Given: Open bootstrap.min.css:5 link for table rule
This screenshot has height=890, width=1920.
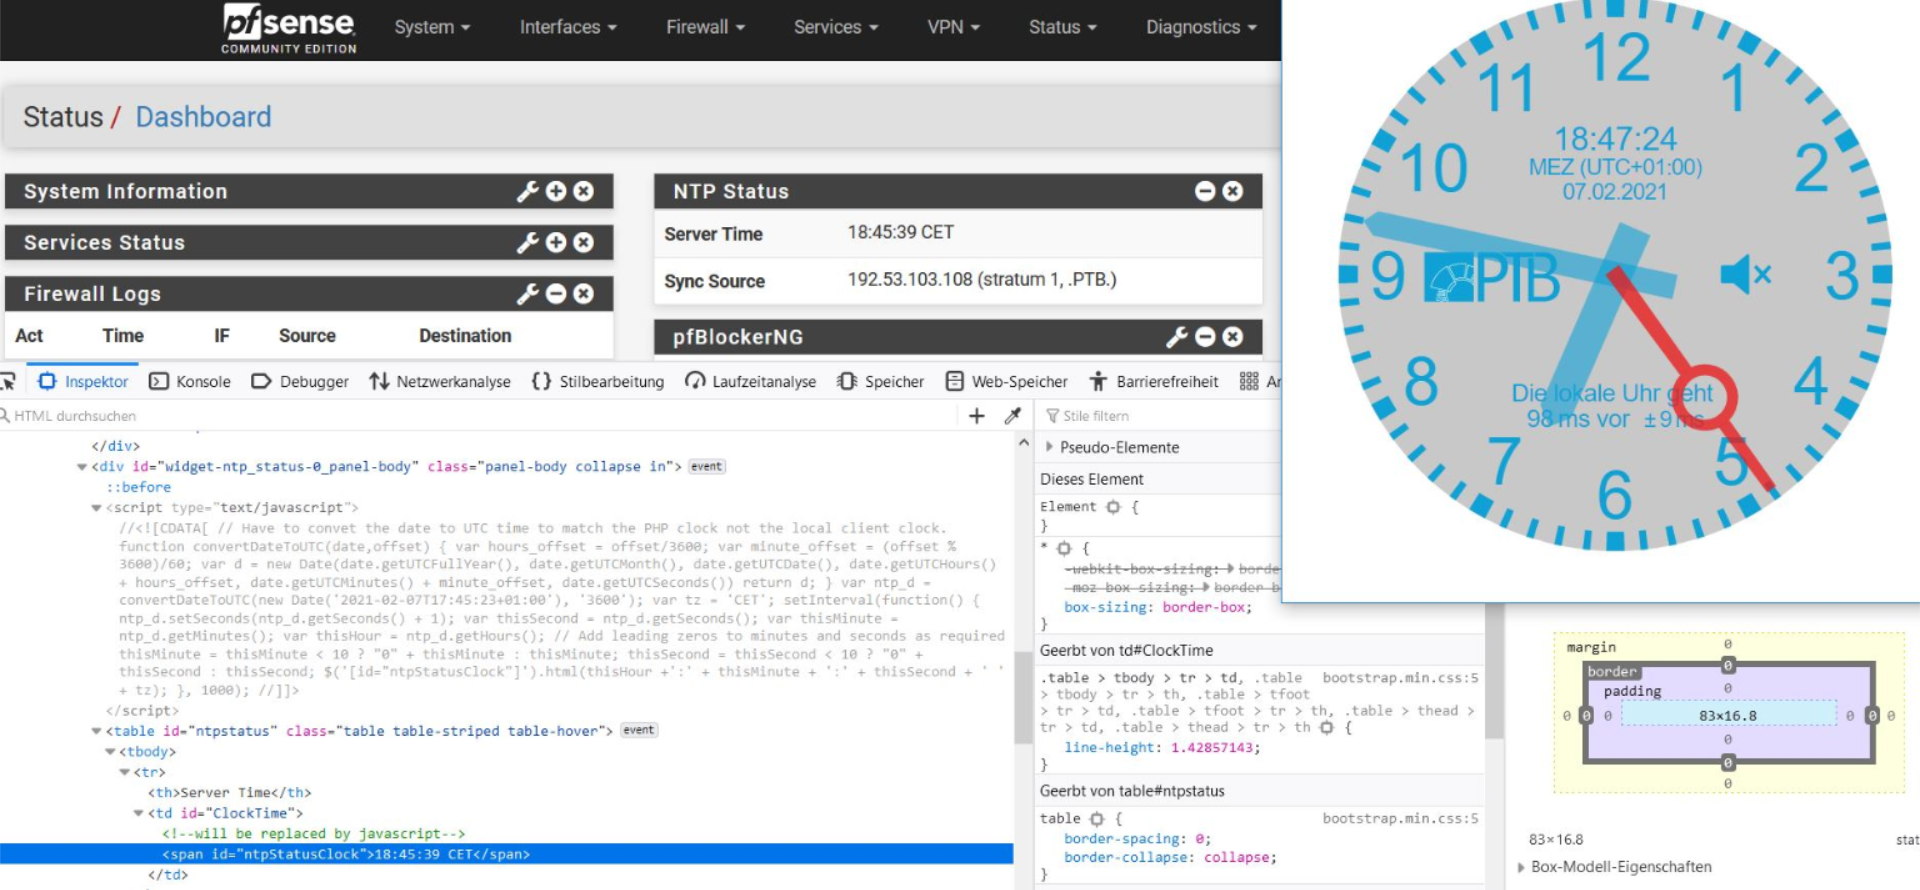Looking at the screenshot, I should pos(1400,819).
